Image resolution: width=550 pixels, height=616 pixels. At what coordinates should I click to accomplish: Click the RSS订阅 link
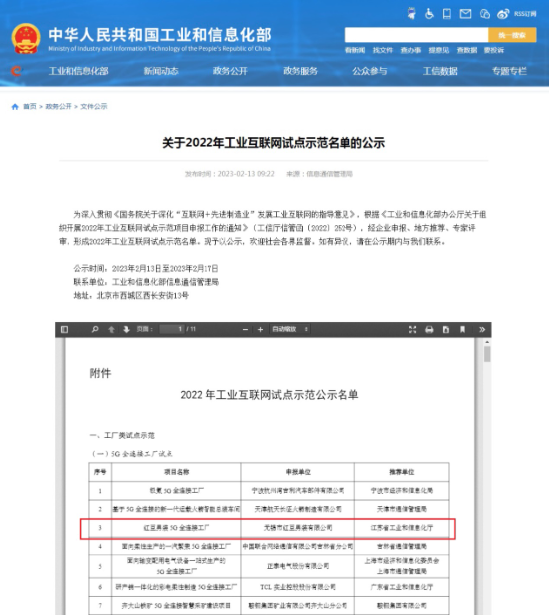pyautogui.click(x=525, y=14)
